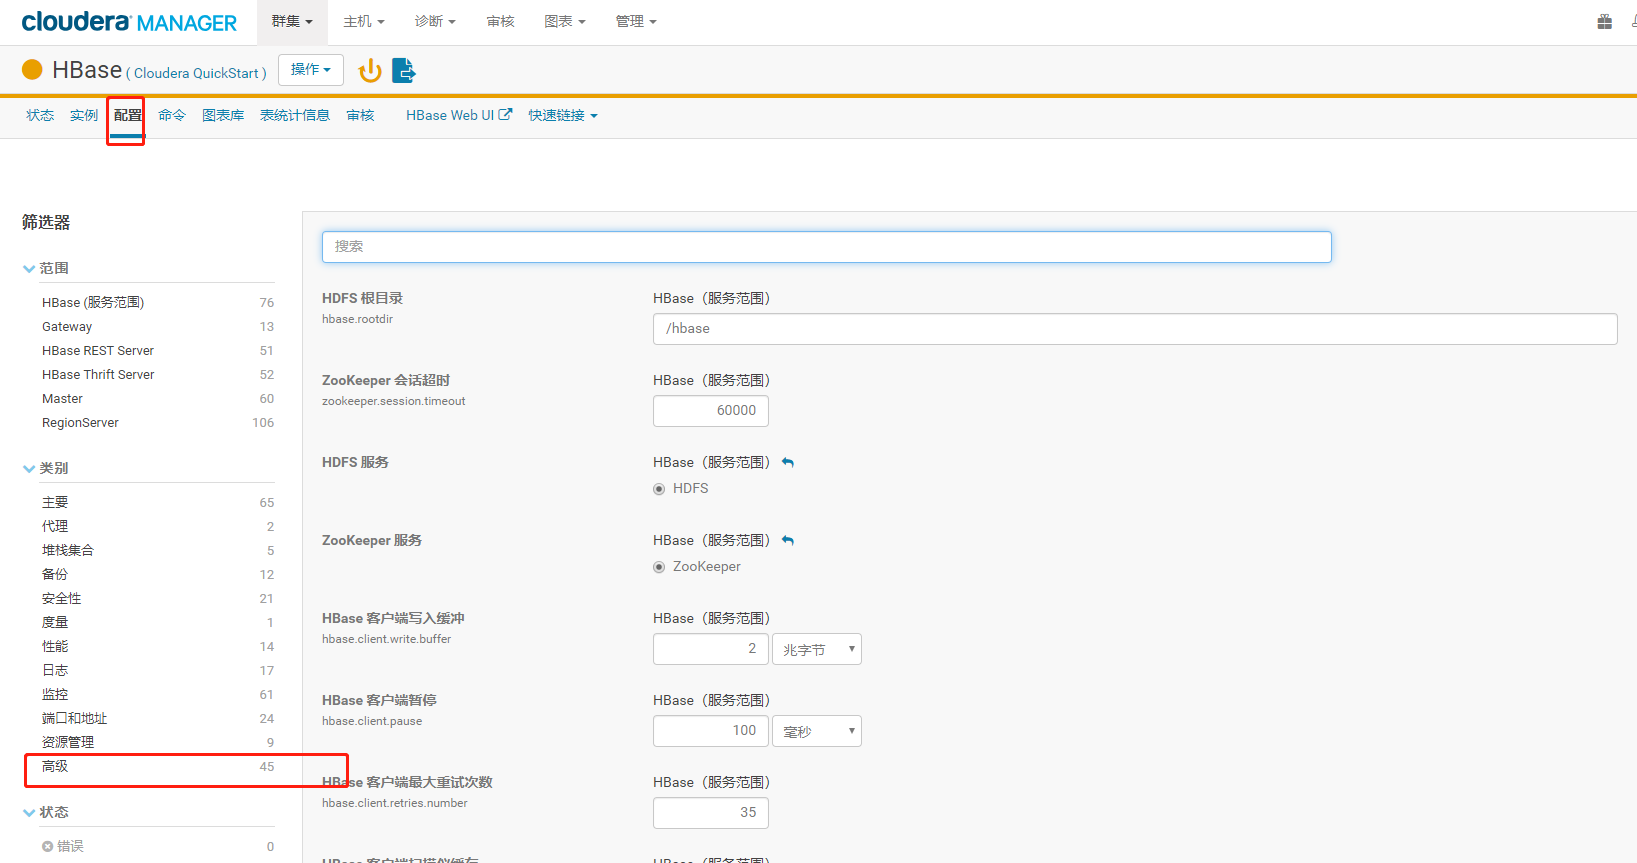Open the 群集 dropdown menu
Image resolution: width=1637 pixels, height=863 pixels.
coord(292,21)
